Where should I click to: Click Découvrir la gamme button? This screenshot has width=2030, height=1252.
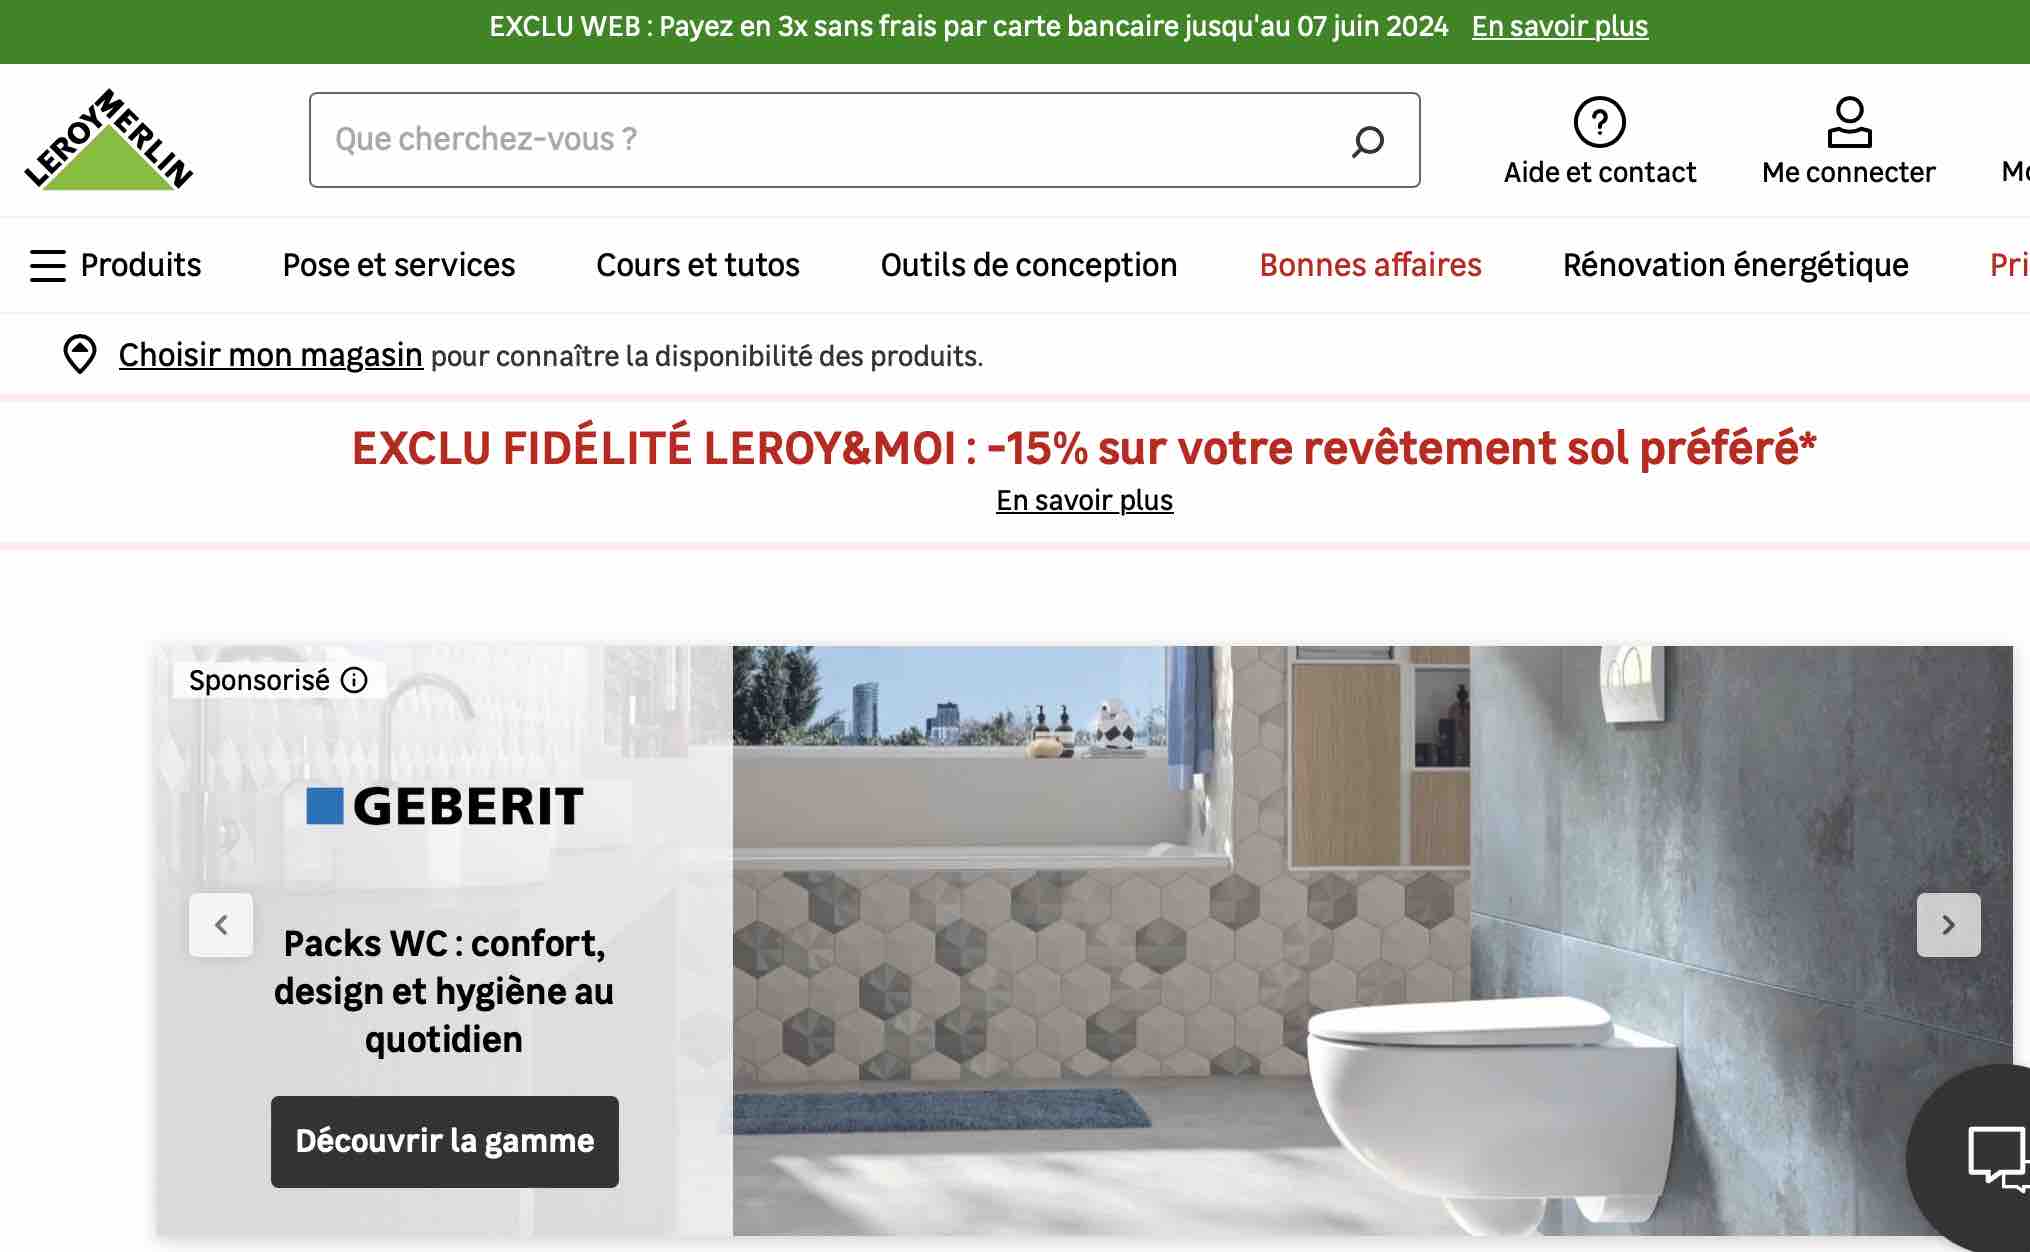pos(445,1142)
